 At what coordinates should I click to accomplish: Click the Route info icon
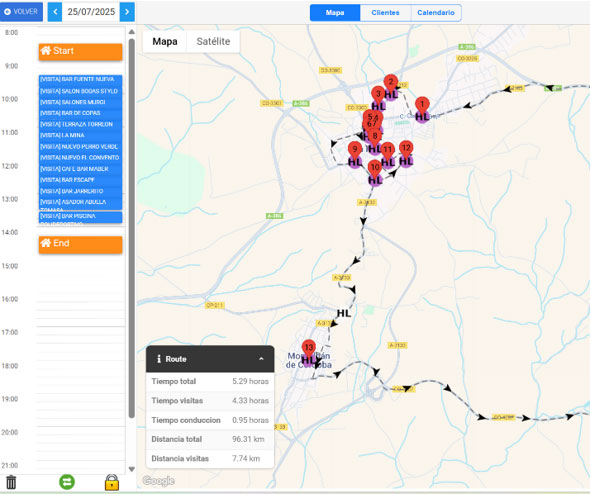159,359
